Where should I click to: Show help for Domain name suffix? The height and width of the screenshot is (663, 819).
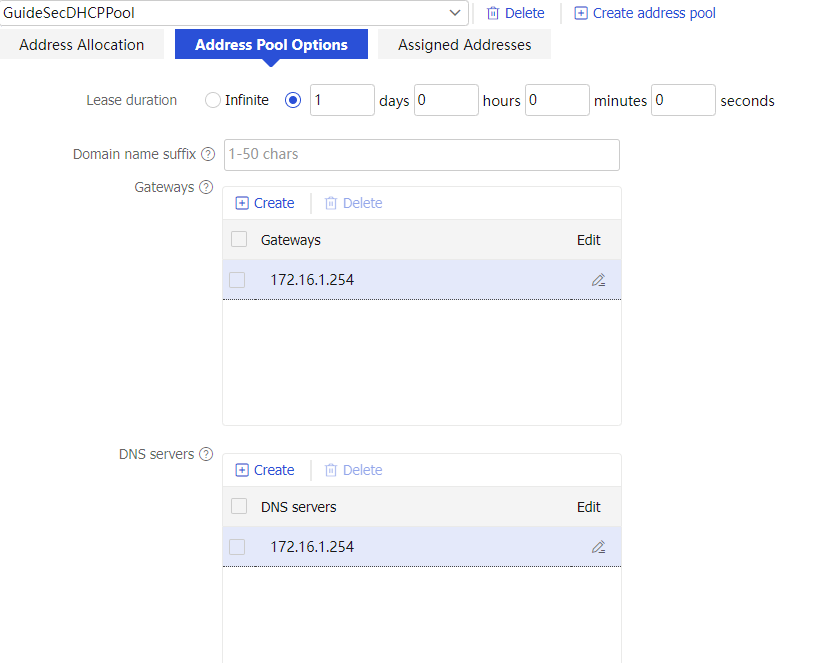click(x=208, y=154)
